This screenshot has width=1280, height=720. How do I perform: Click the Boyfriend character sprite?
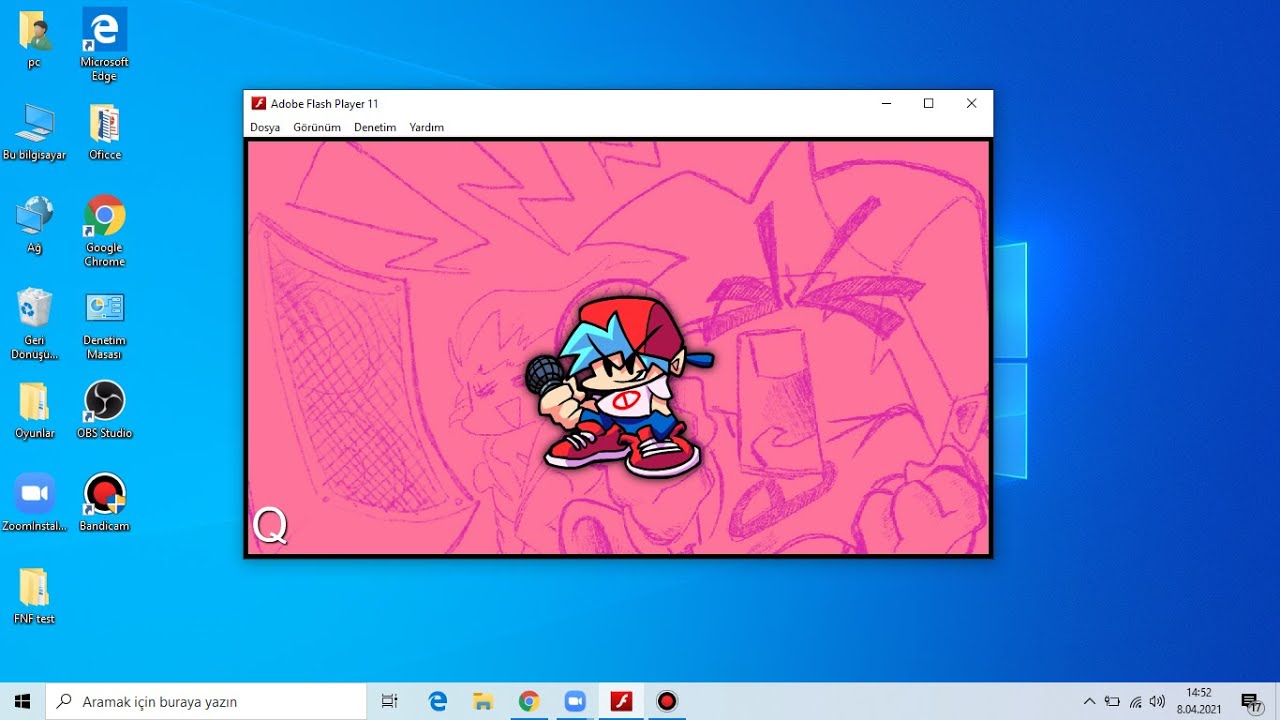[618, 387]
